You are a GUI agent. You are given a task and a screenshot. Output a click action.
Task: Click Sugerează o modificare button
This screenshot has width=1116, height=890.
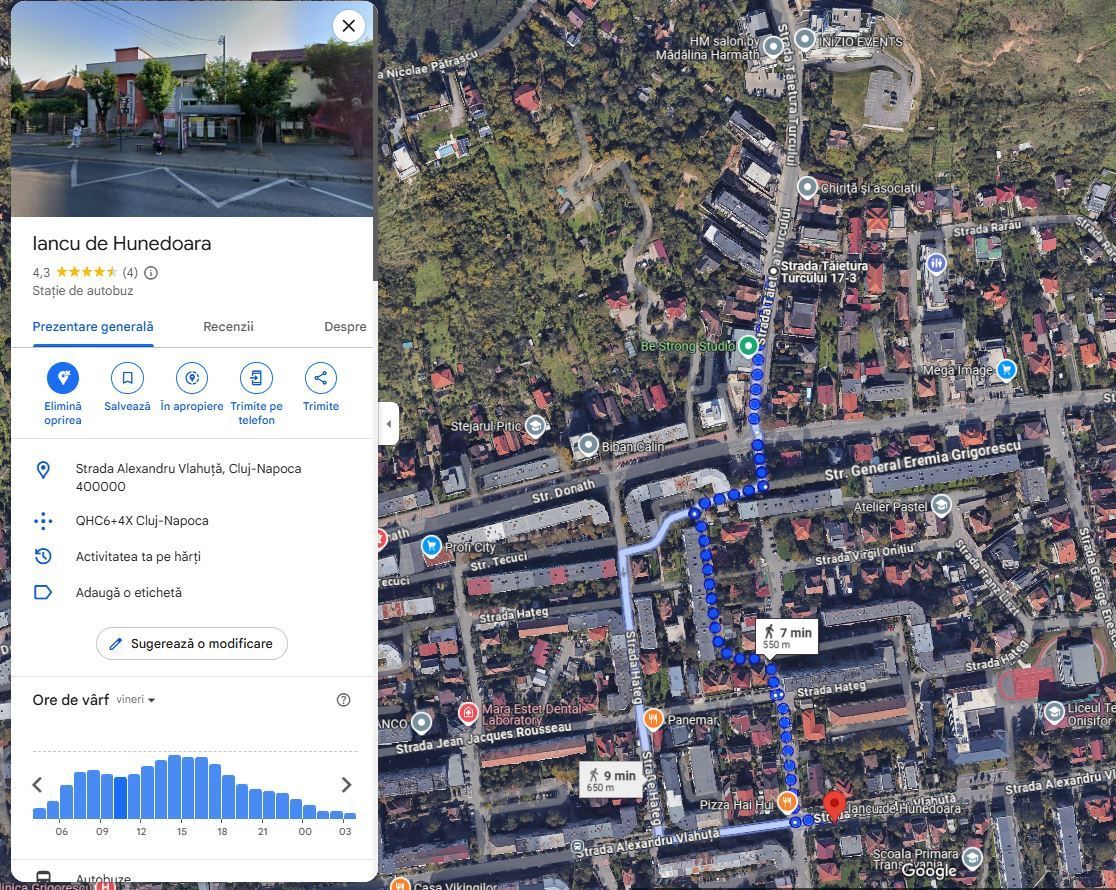click(x=192, y=644)
